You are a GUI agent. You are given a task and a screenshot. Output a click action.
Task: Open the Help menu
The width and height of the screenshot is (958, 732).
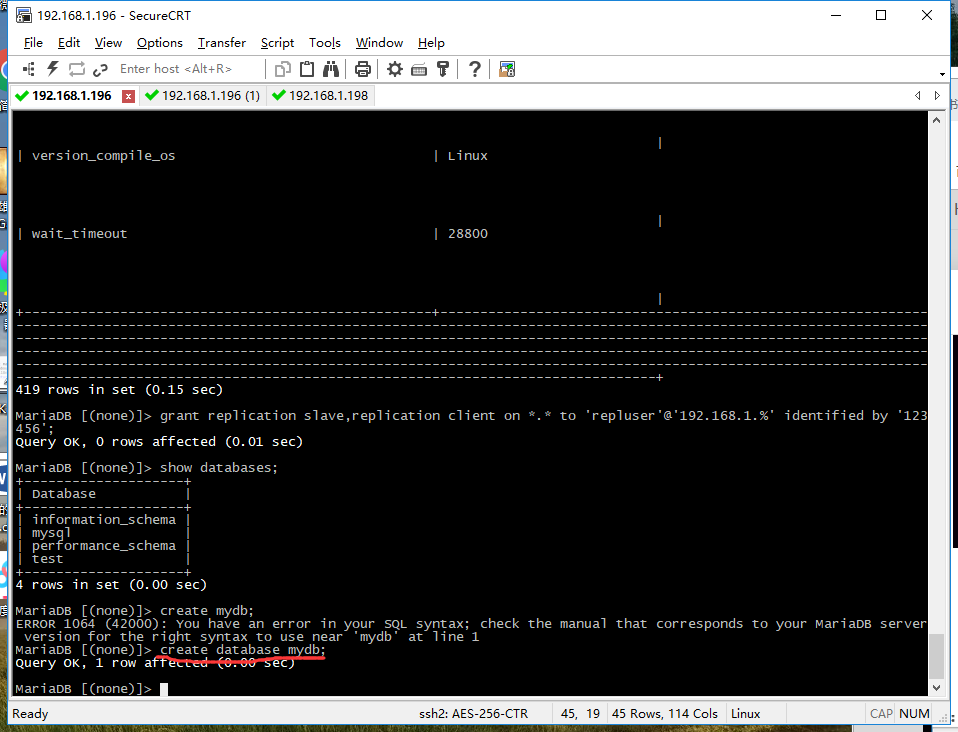click(431, 43)
